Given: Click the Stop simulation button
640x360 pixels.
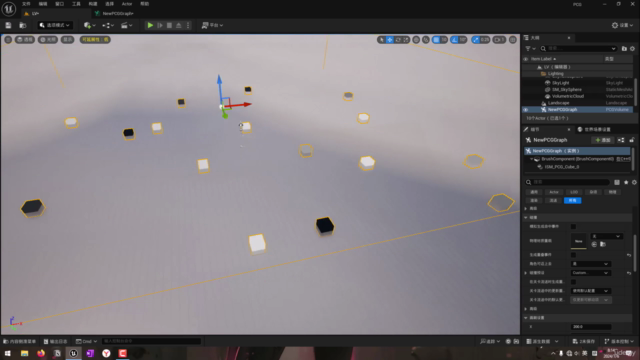Looking at the screenshot, I should 169,25.
